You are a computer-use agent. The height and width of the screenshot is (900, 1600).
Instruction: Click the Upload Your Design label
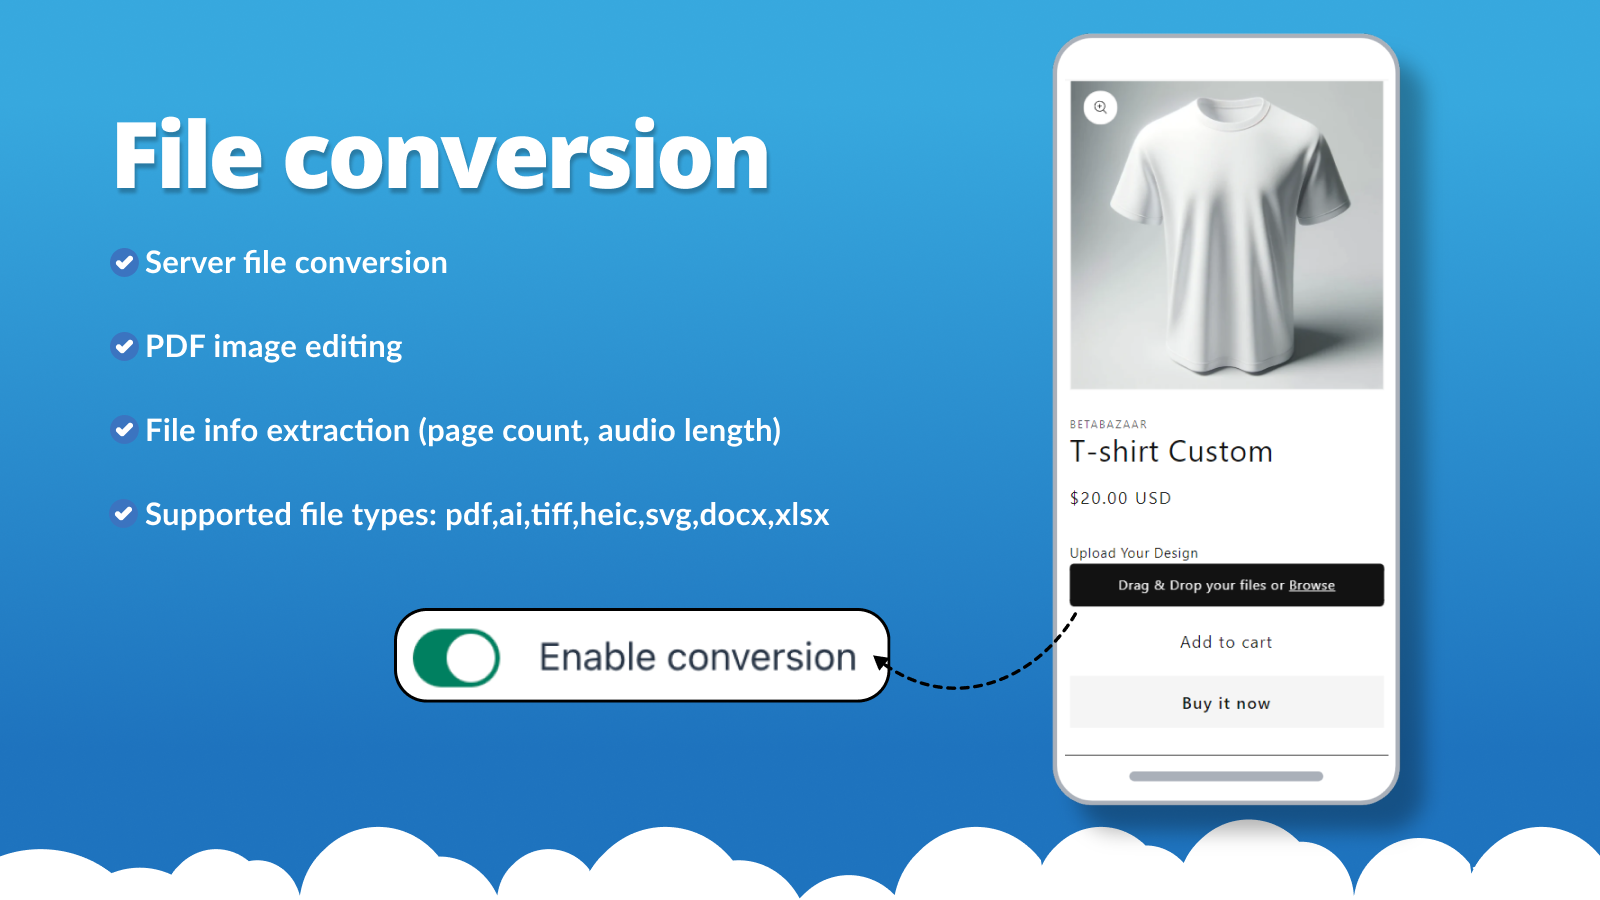pyautogui.click(x=1134, y=553)
